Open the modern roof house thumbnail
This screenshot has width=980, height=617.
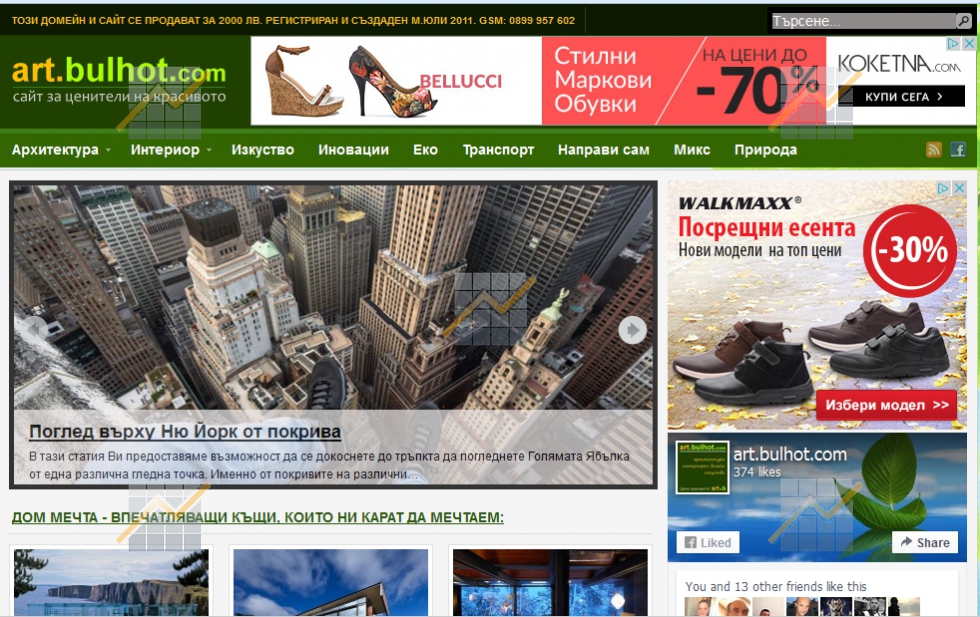[x=331, y=583]
